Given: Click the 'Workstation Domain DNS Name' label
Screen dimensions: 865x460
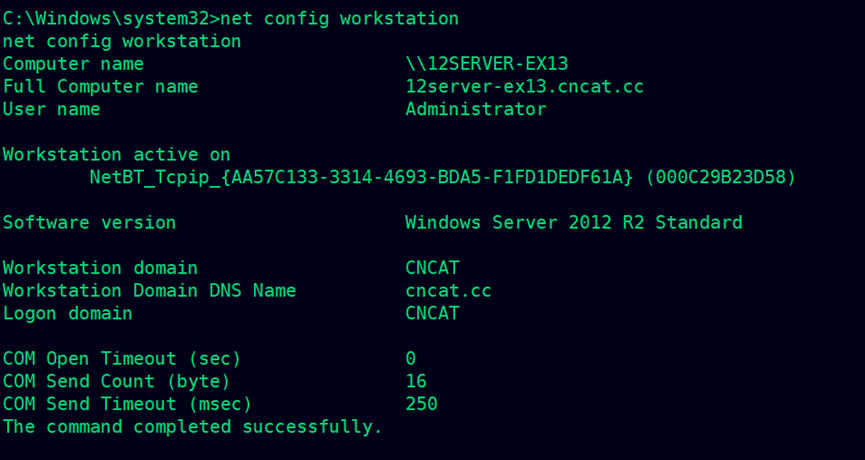Looking at the screenshot, I should [149, 291].
